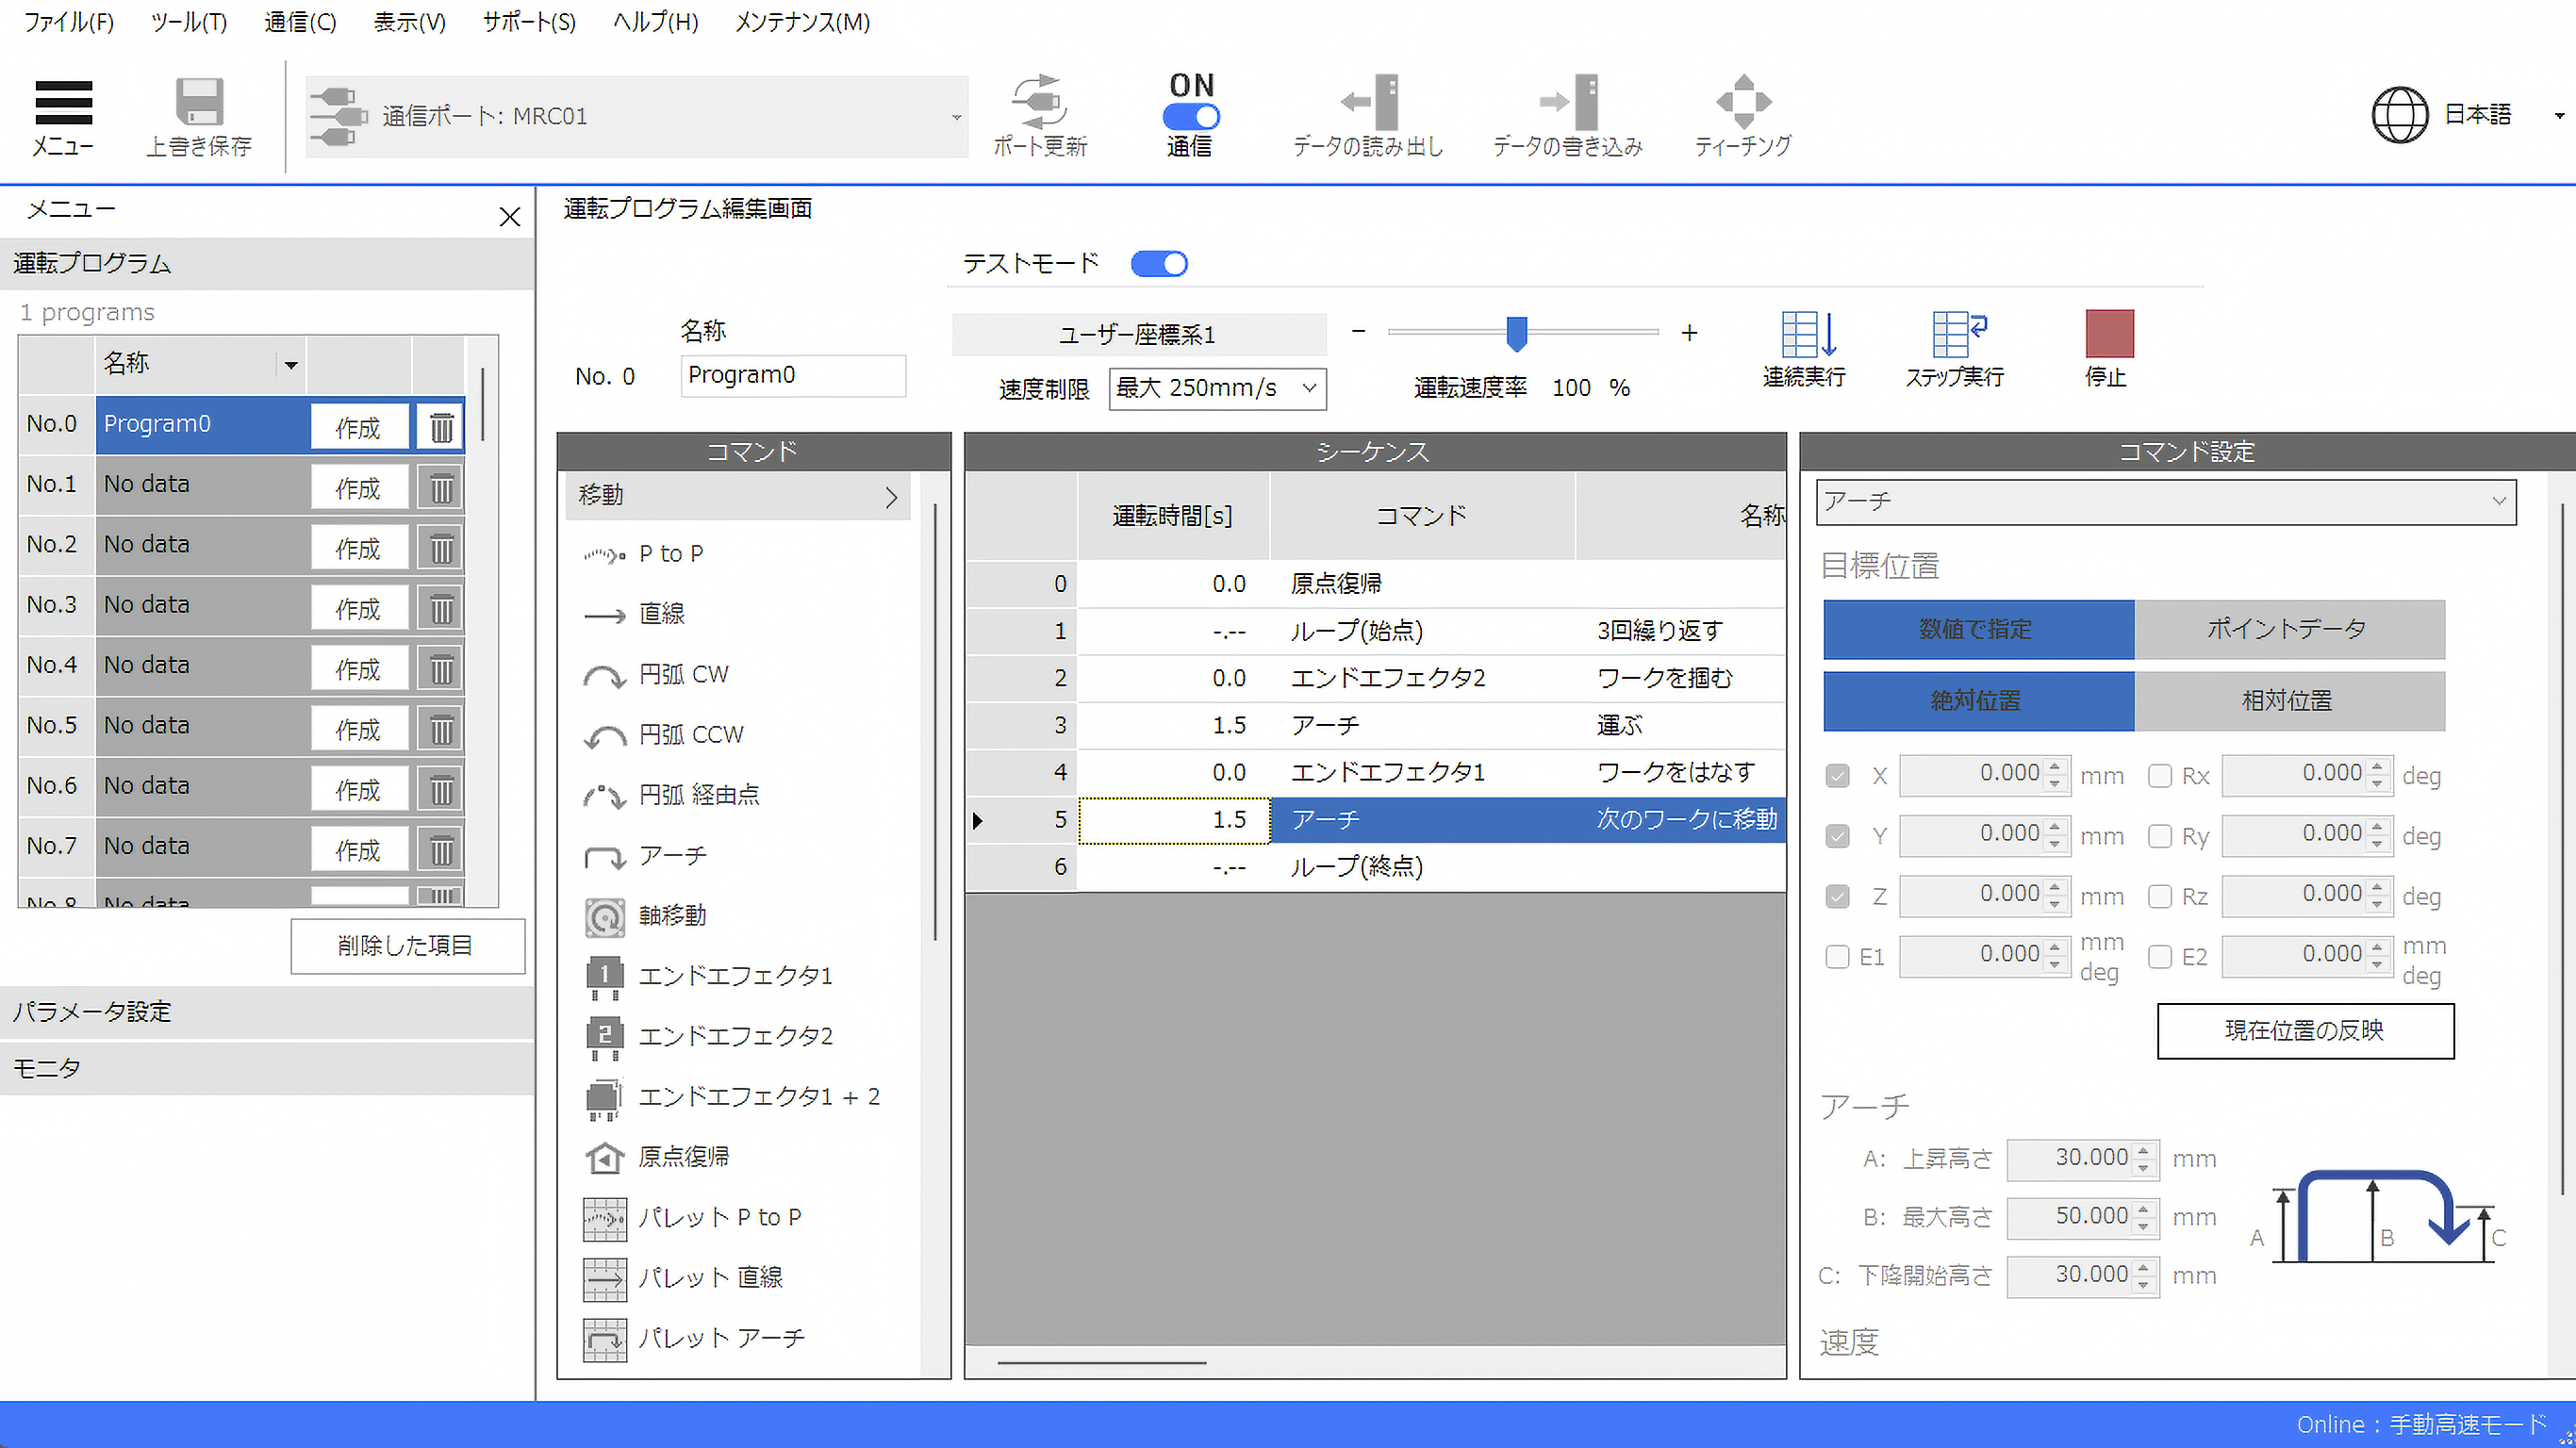Open the 通信ポート MRC01 dropdown

(637, 117)
